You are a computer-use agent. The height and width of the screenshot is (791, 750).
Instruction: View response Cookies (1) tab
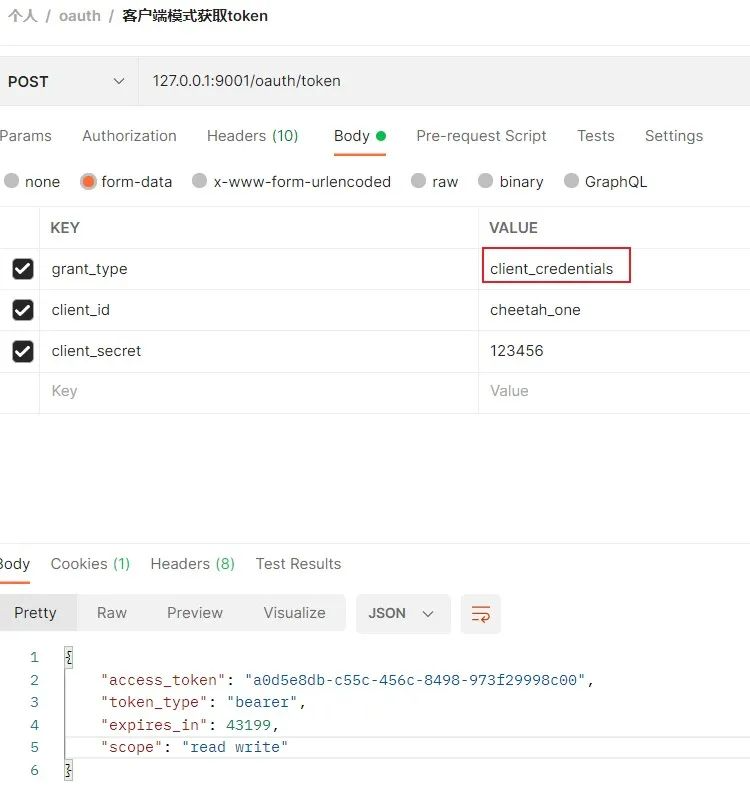(90, 563)
